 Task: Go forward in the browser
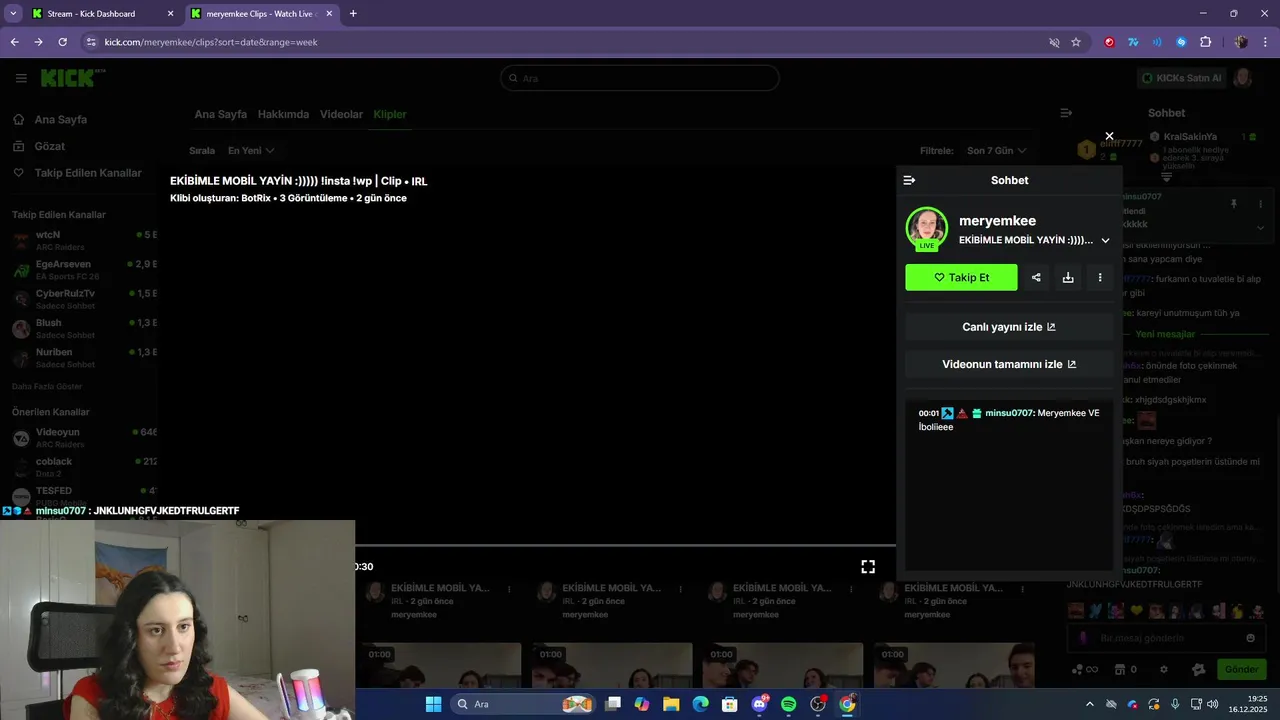pyautogui.click(x=38, y=42)
